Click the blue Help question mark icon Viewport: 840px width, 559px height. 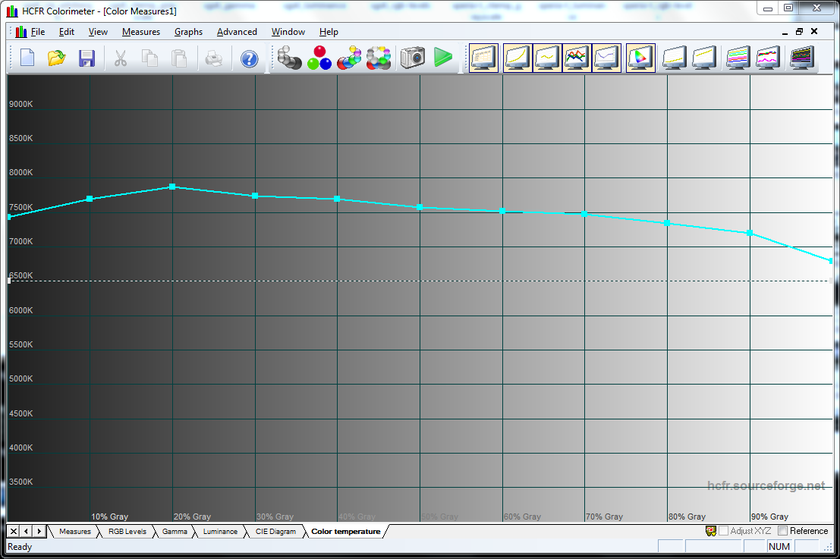tap(249, 59)
